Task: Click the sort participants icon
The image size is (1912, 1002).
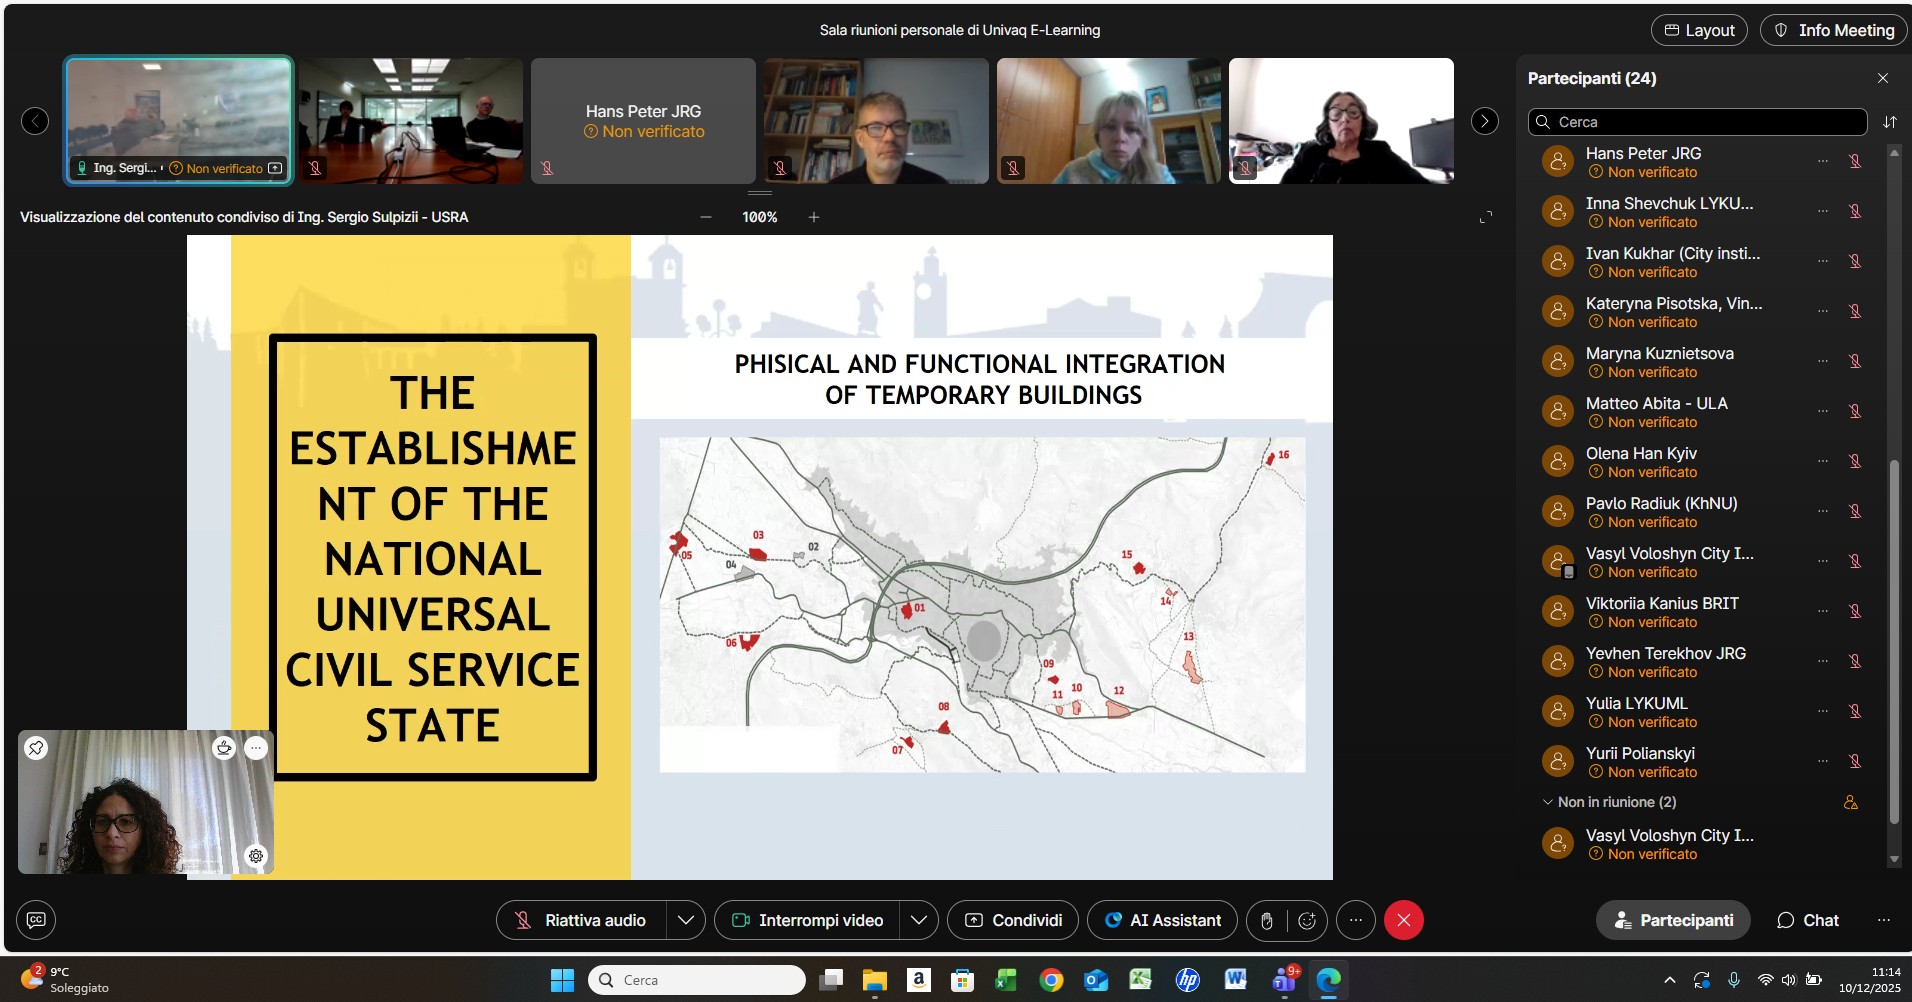Action: tap(1889, 122)
